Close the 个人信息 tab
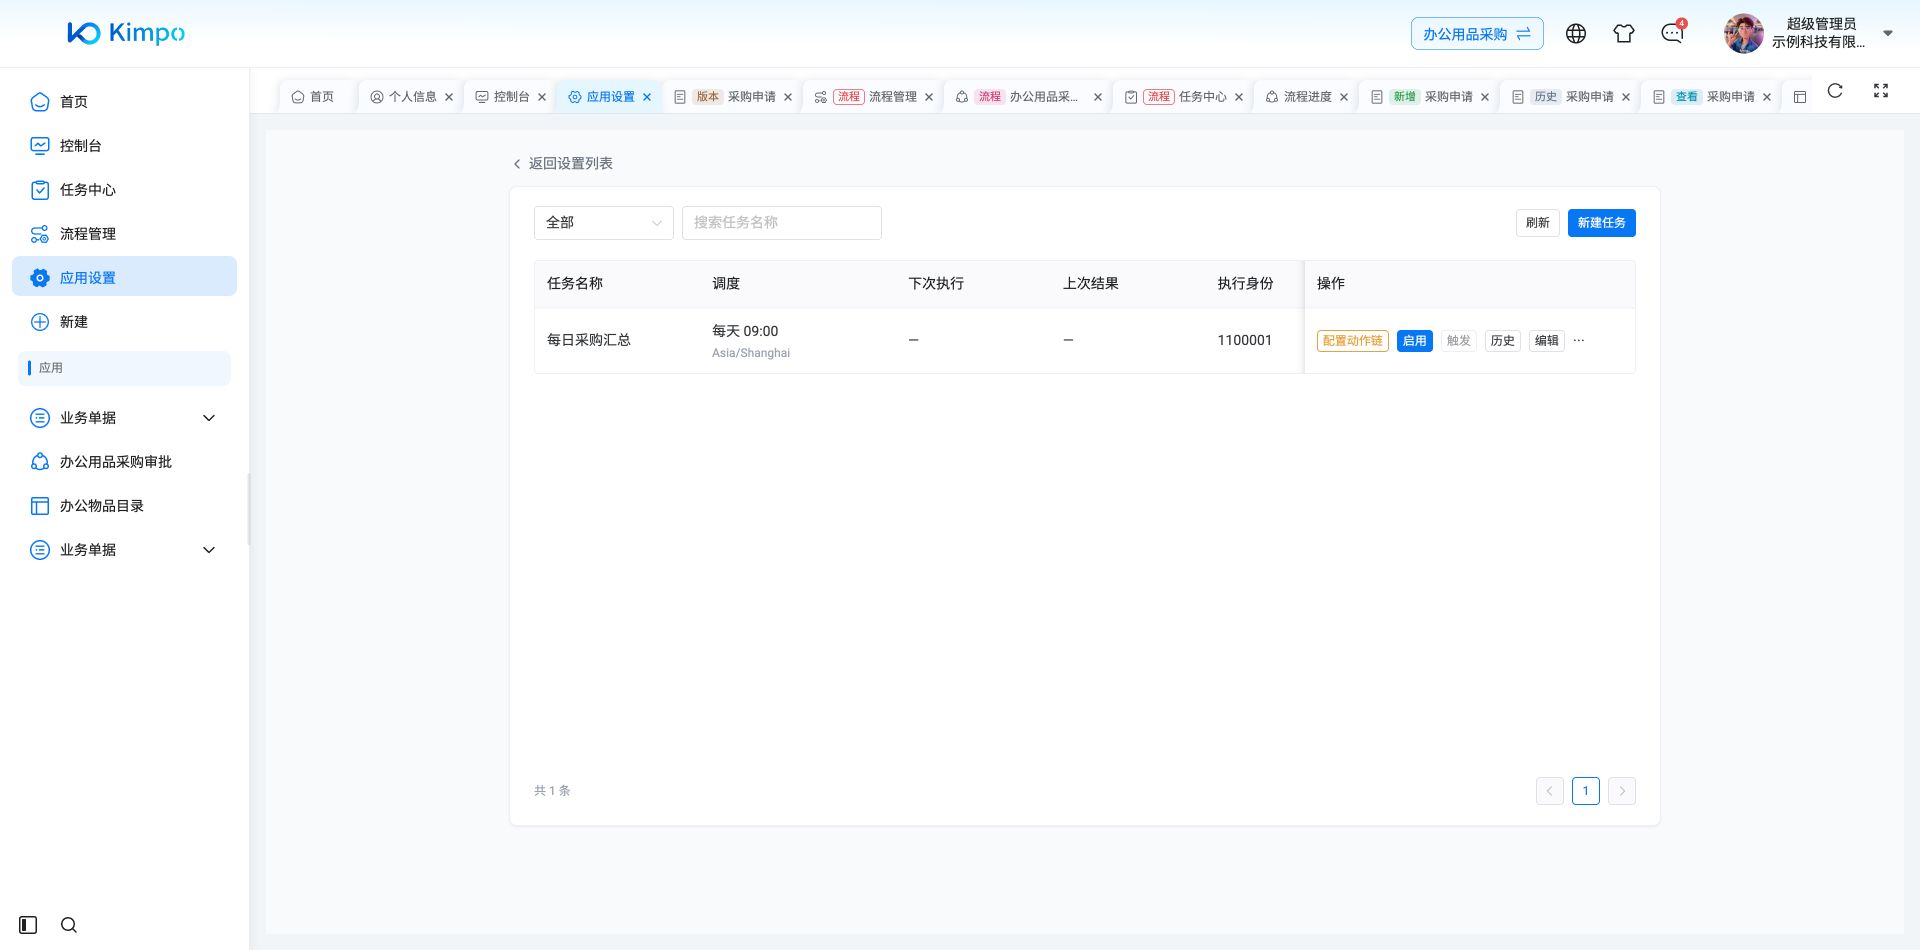The image size is (1920, 950). coord(449,97)
